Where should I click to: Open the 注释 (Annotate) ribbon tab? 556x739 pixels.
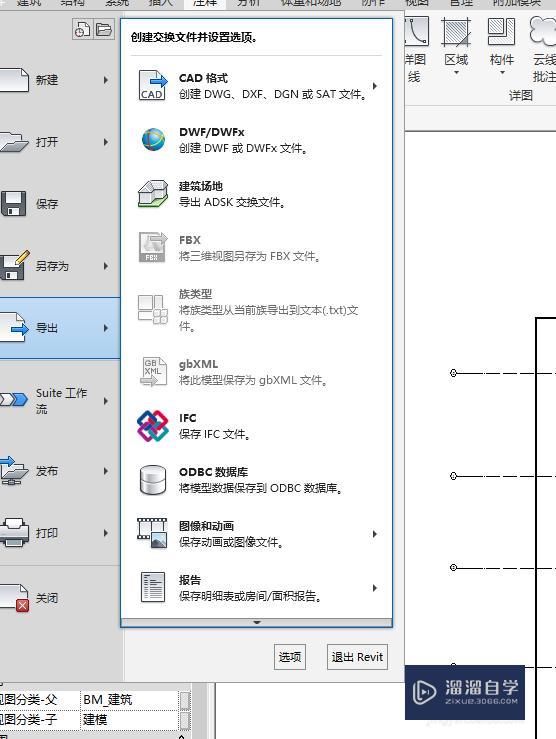(205, 4)
